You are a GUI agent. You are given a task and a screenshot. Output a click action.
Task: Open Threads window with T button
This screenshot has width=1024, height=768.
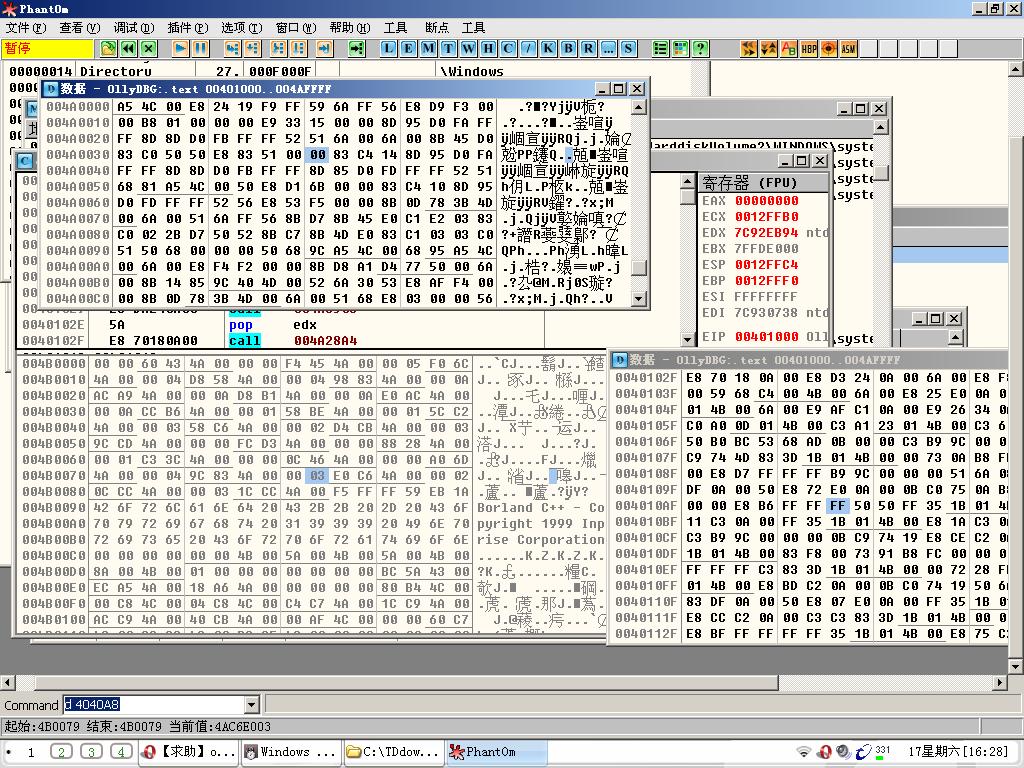point(448,48)
